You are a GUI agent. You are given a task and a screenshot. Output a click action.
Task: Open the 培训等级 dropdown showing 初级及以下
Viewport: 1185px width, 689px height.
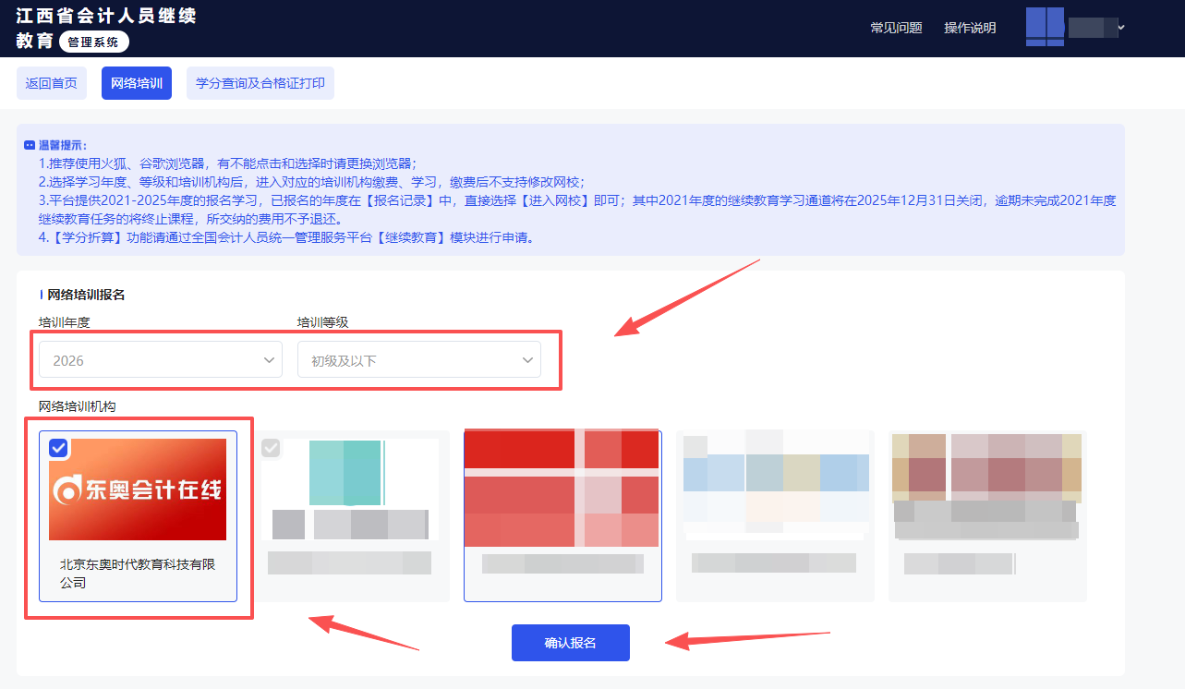click(x=419, y=358)
